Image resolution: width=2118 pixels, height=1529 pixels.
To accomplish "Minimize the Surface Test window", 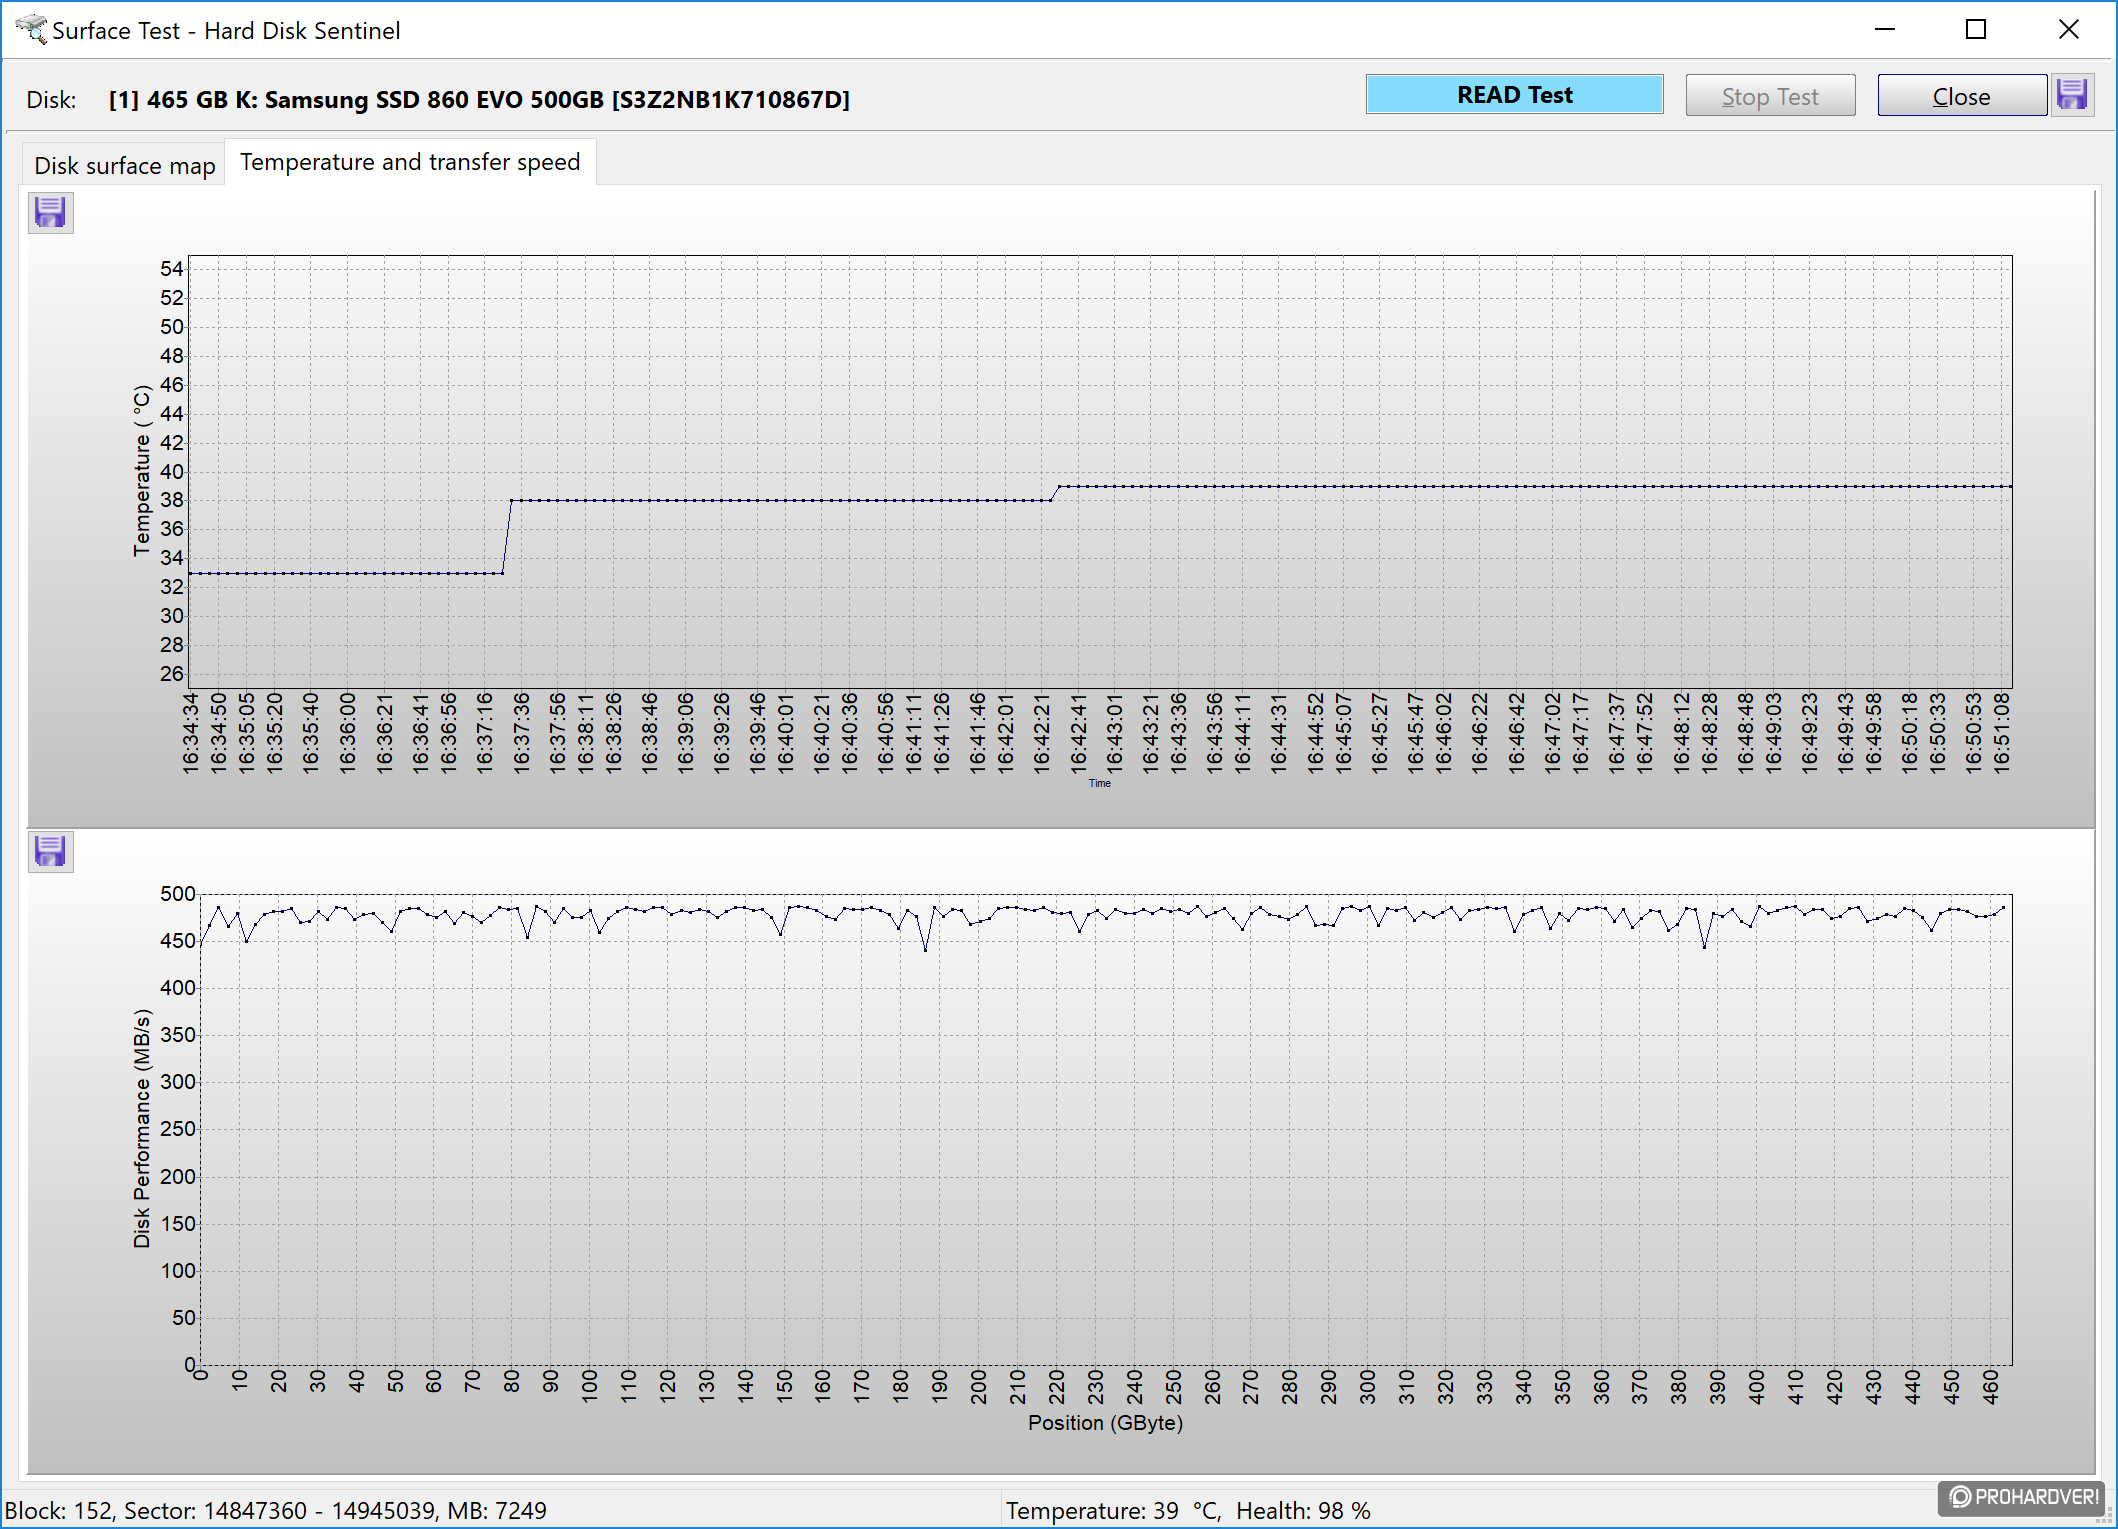I will click(1885, 30).
